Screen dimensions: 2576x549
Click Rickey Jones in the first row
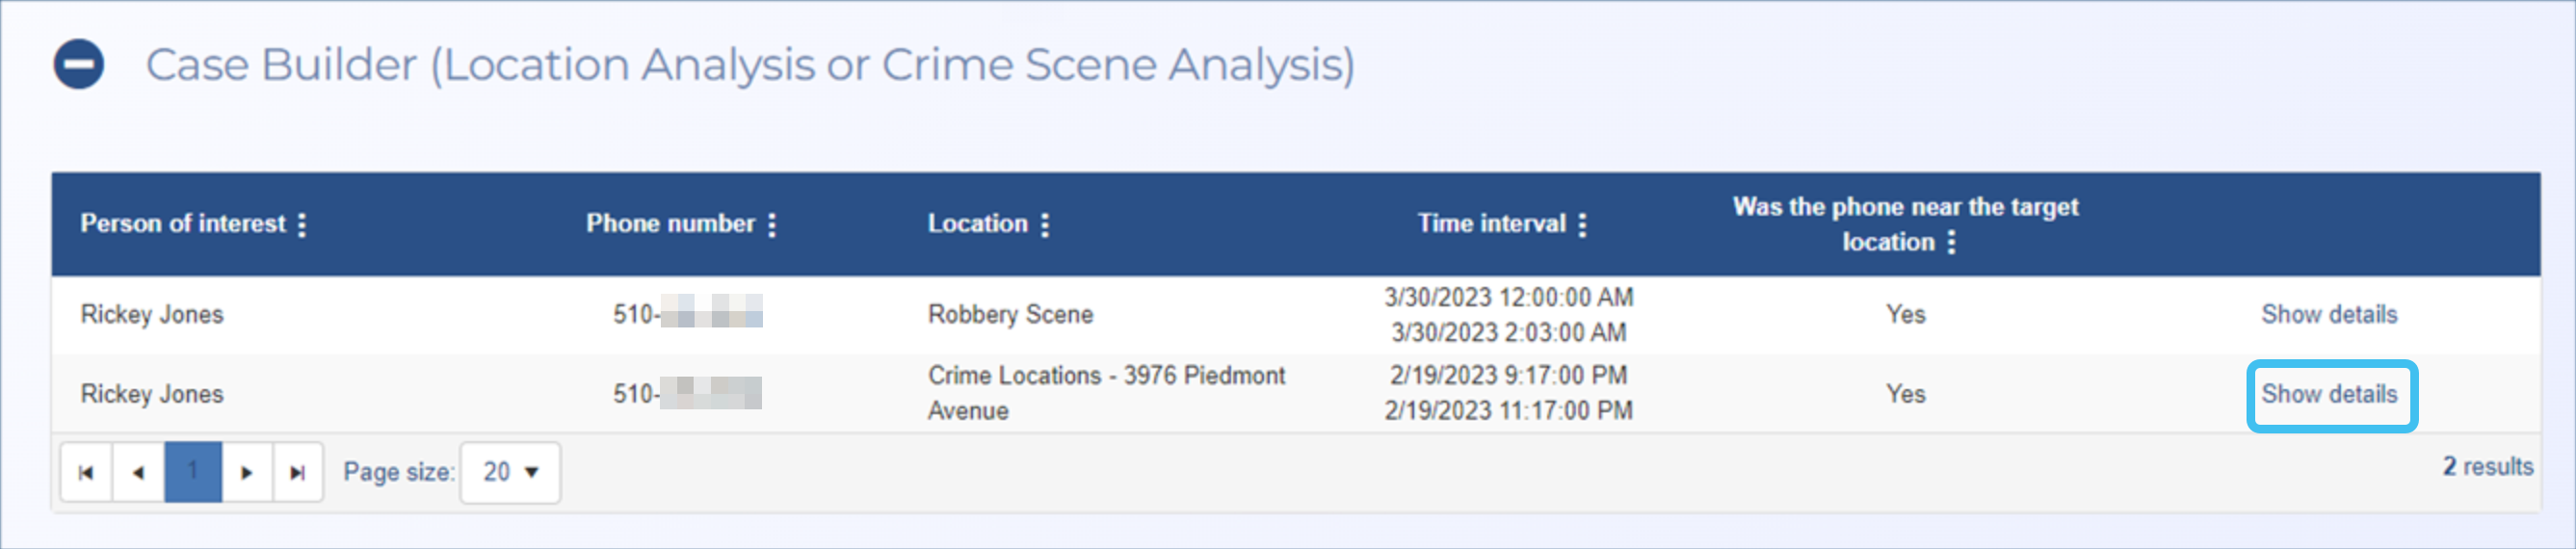(152, 315)
